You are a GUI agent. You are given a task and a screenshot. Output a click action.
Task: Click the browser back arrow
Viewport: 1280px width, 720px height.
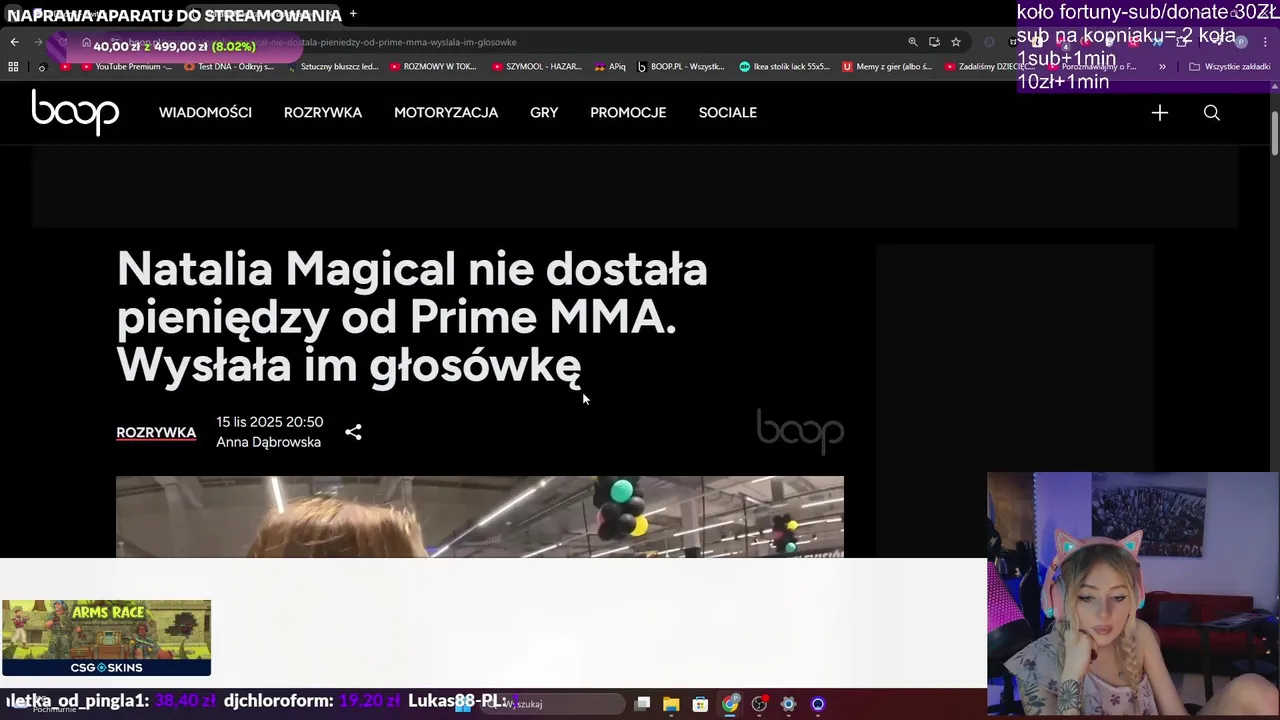(x=14, y=42)
